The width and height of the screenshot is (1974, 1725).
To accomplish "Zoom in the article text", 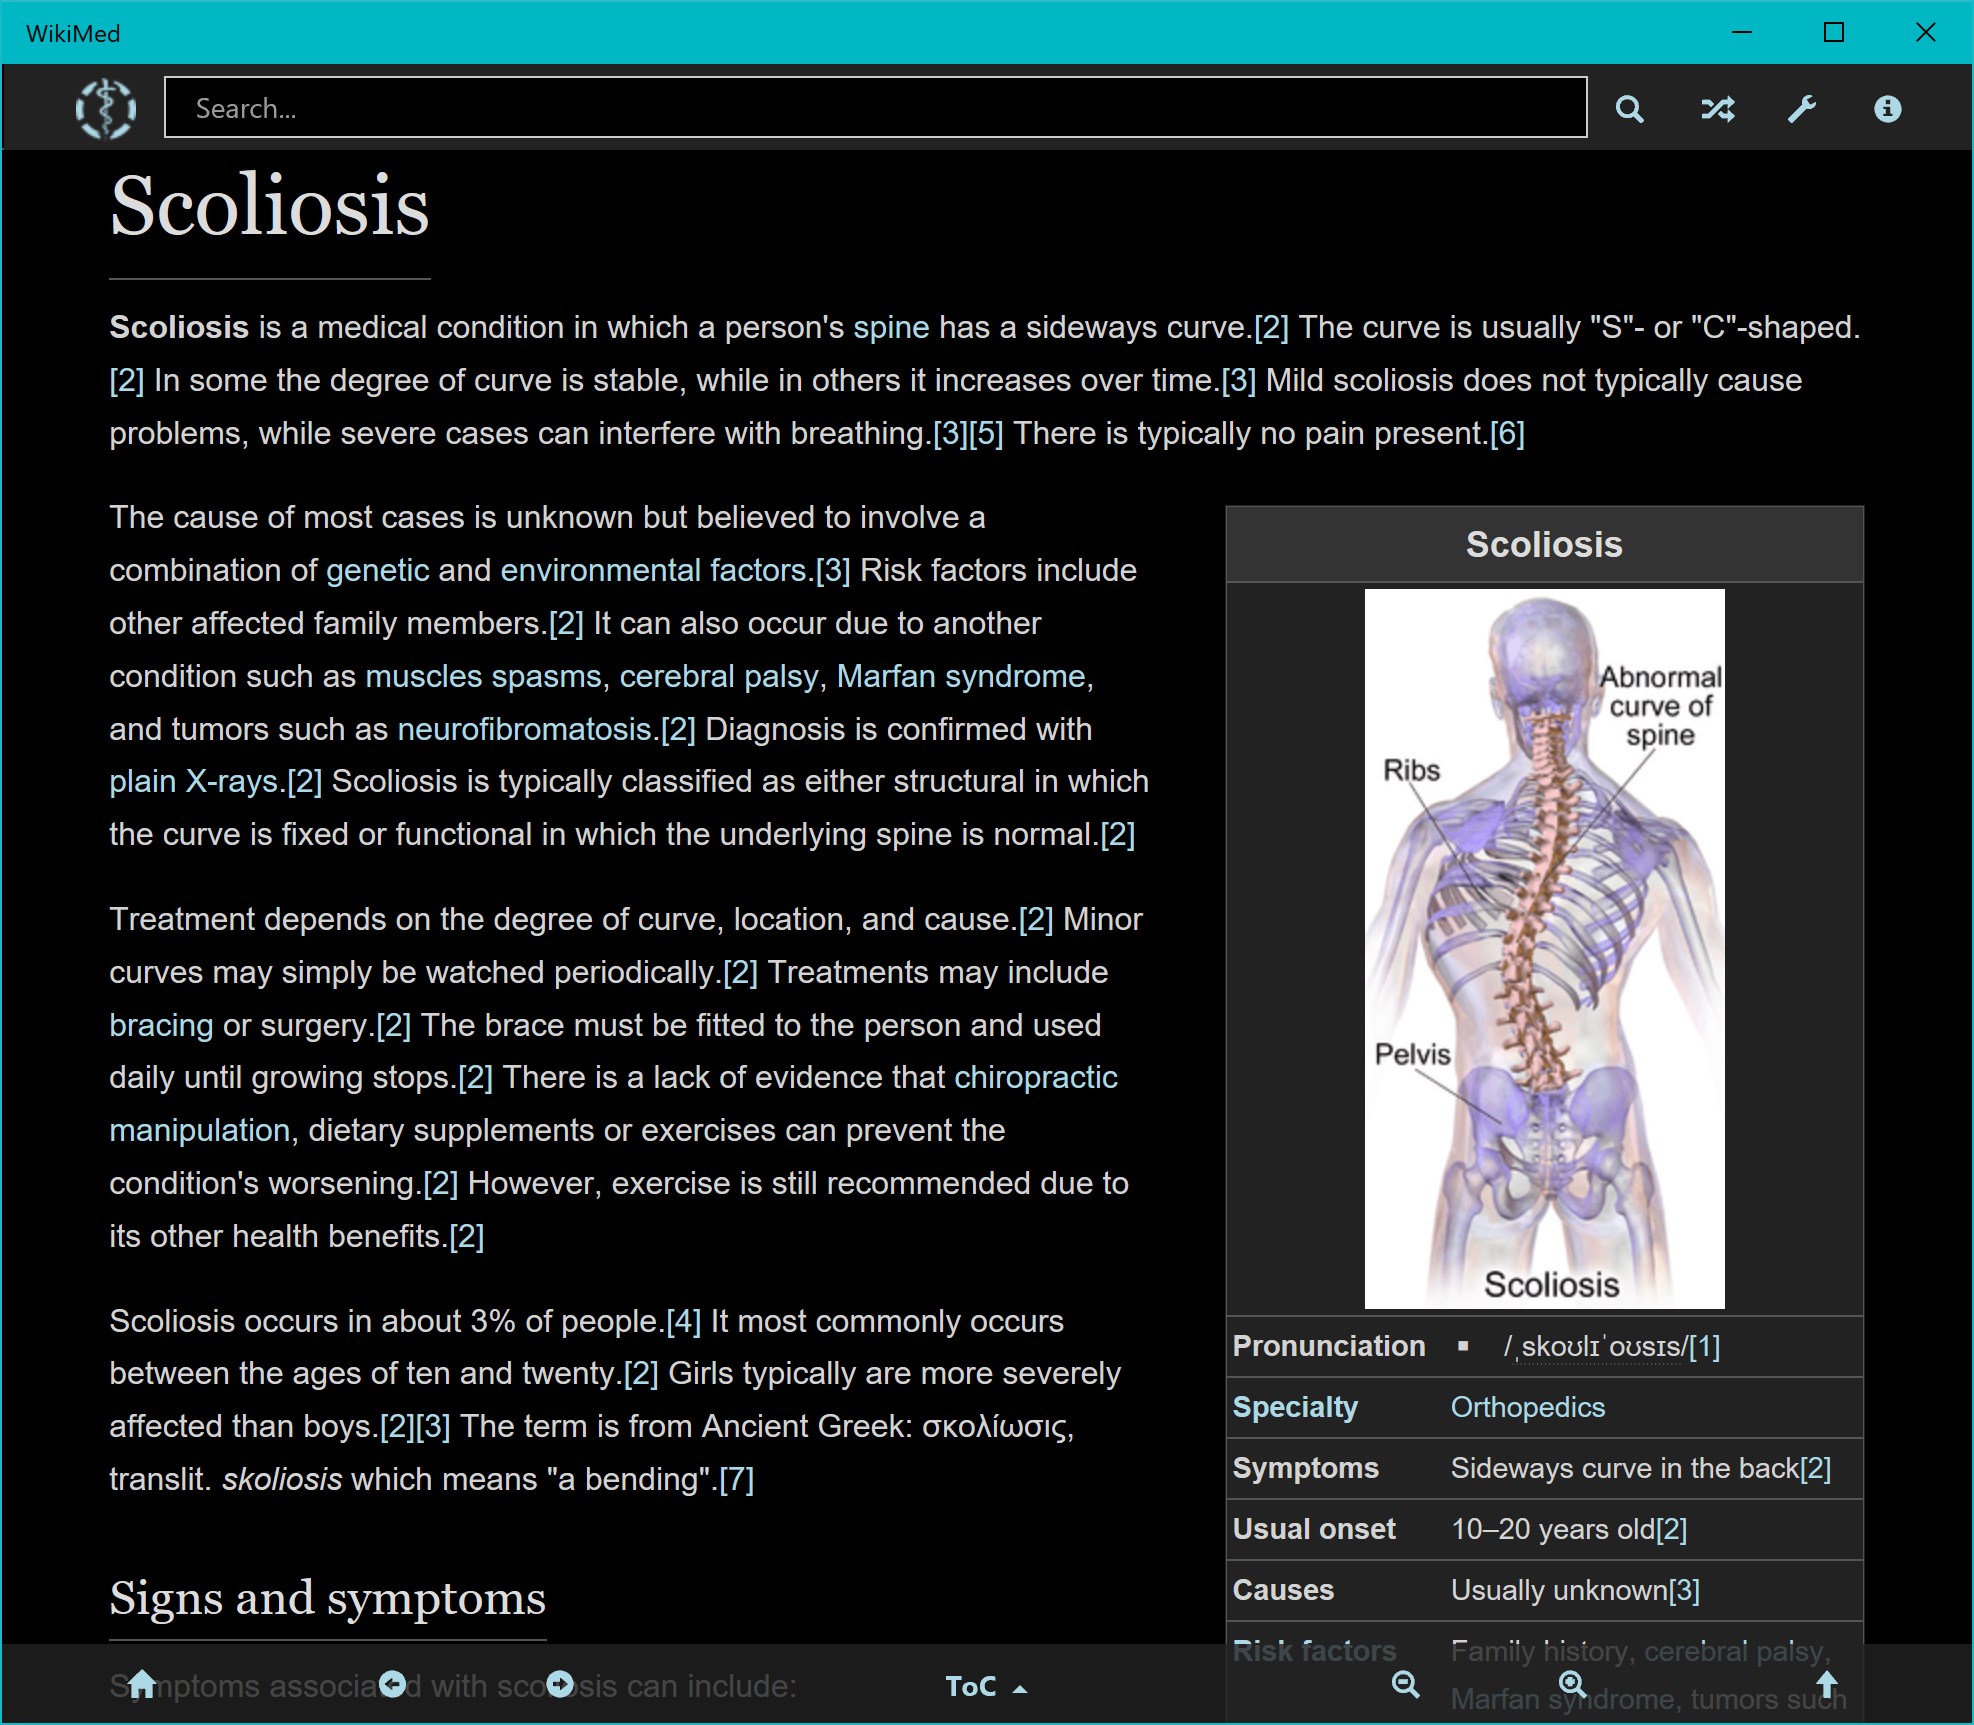I will 1570,1685.
